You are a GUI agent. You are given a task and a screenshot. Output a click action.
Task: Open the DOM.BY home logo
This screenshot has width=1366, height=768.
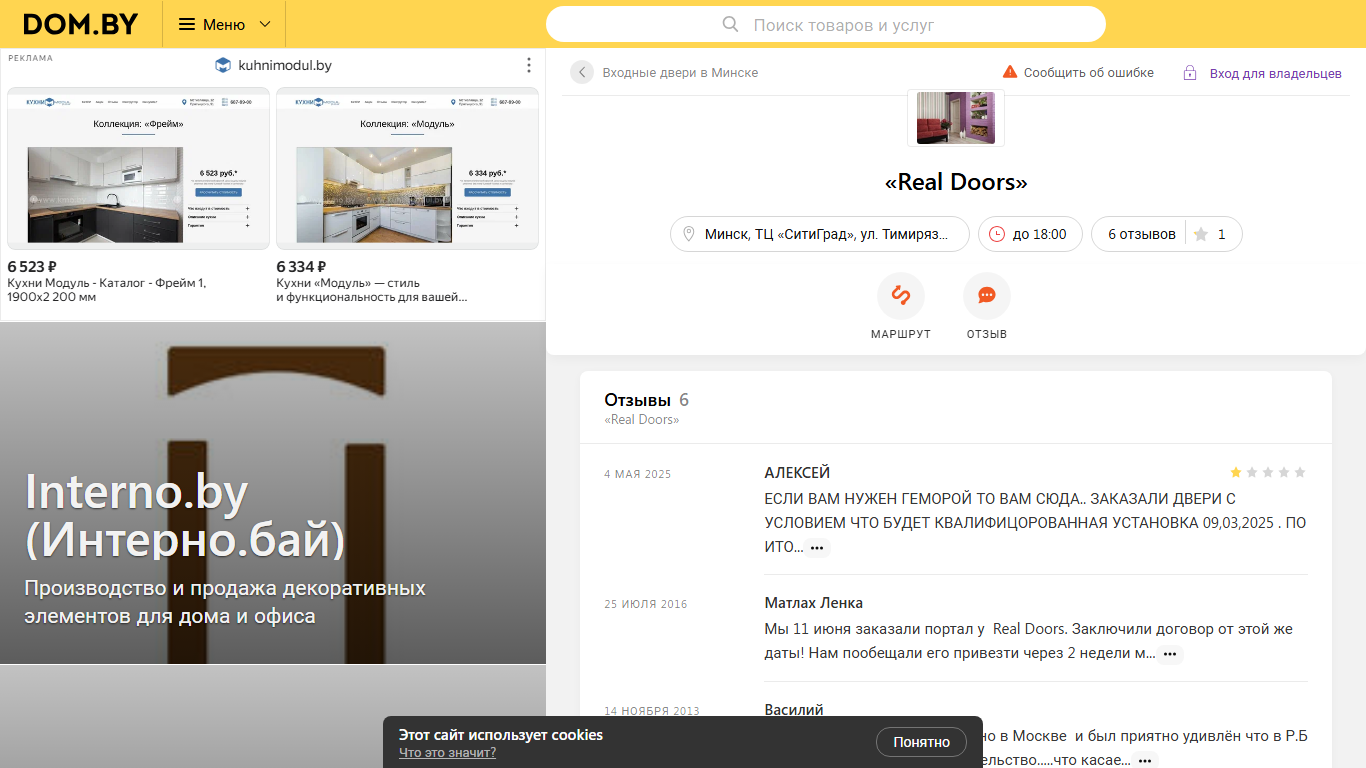click(81, 24)
